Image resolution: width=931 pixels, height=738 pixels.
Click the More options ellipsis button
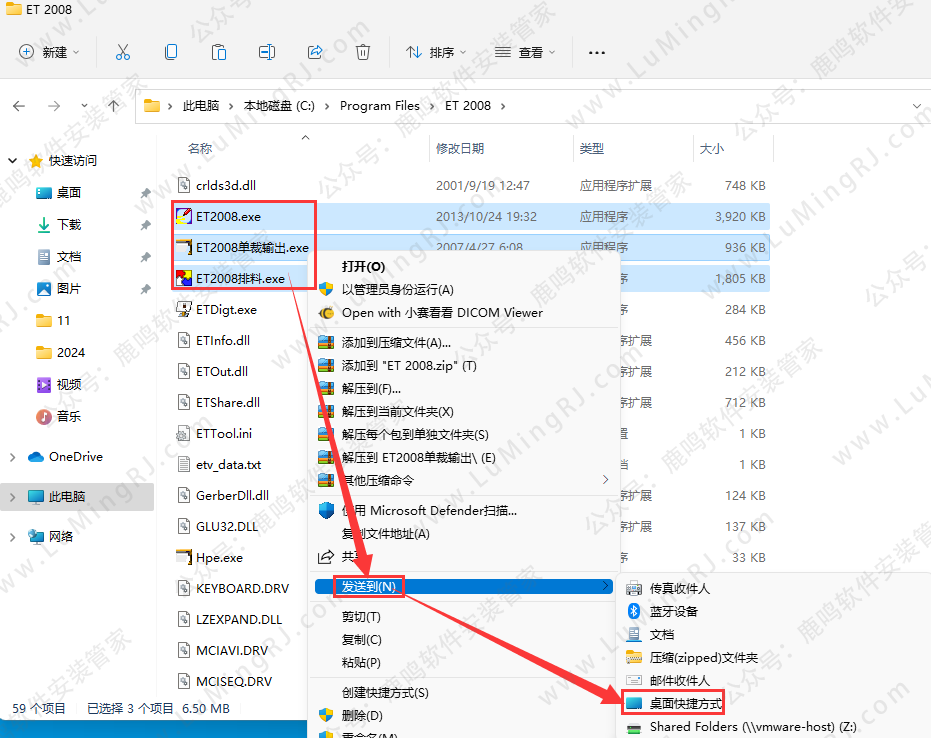pos(597,52)
